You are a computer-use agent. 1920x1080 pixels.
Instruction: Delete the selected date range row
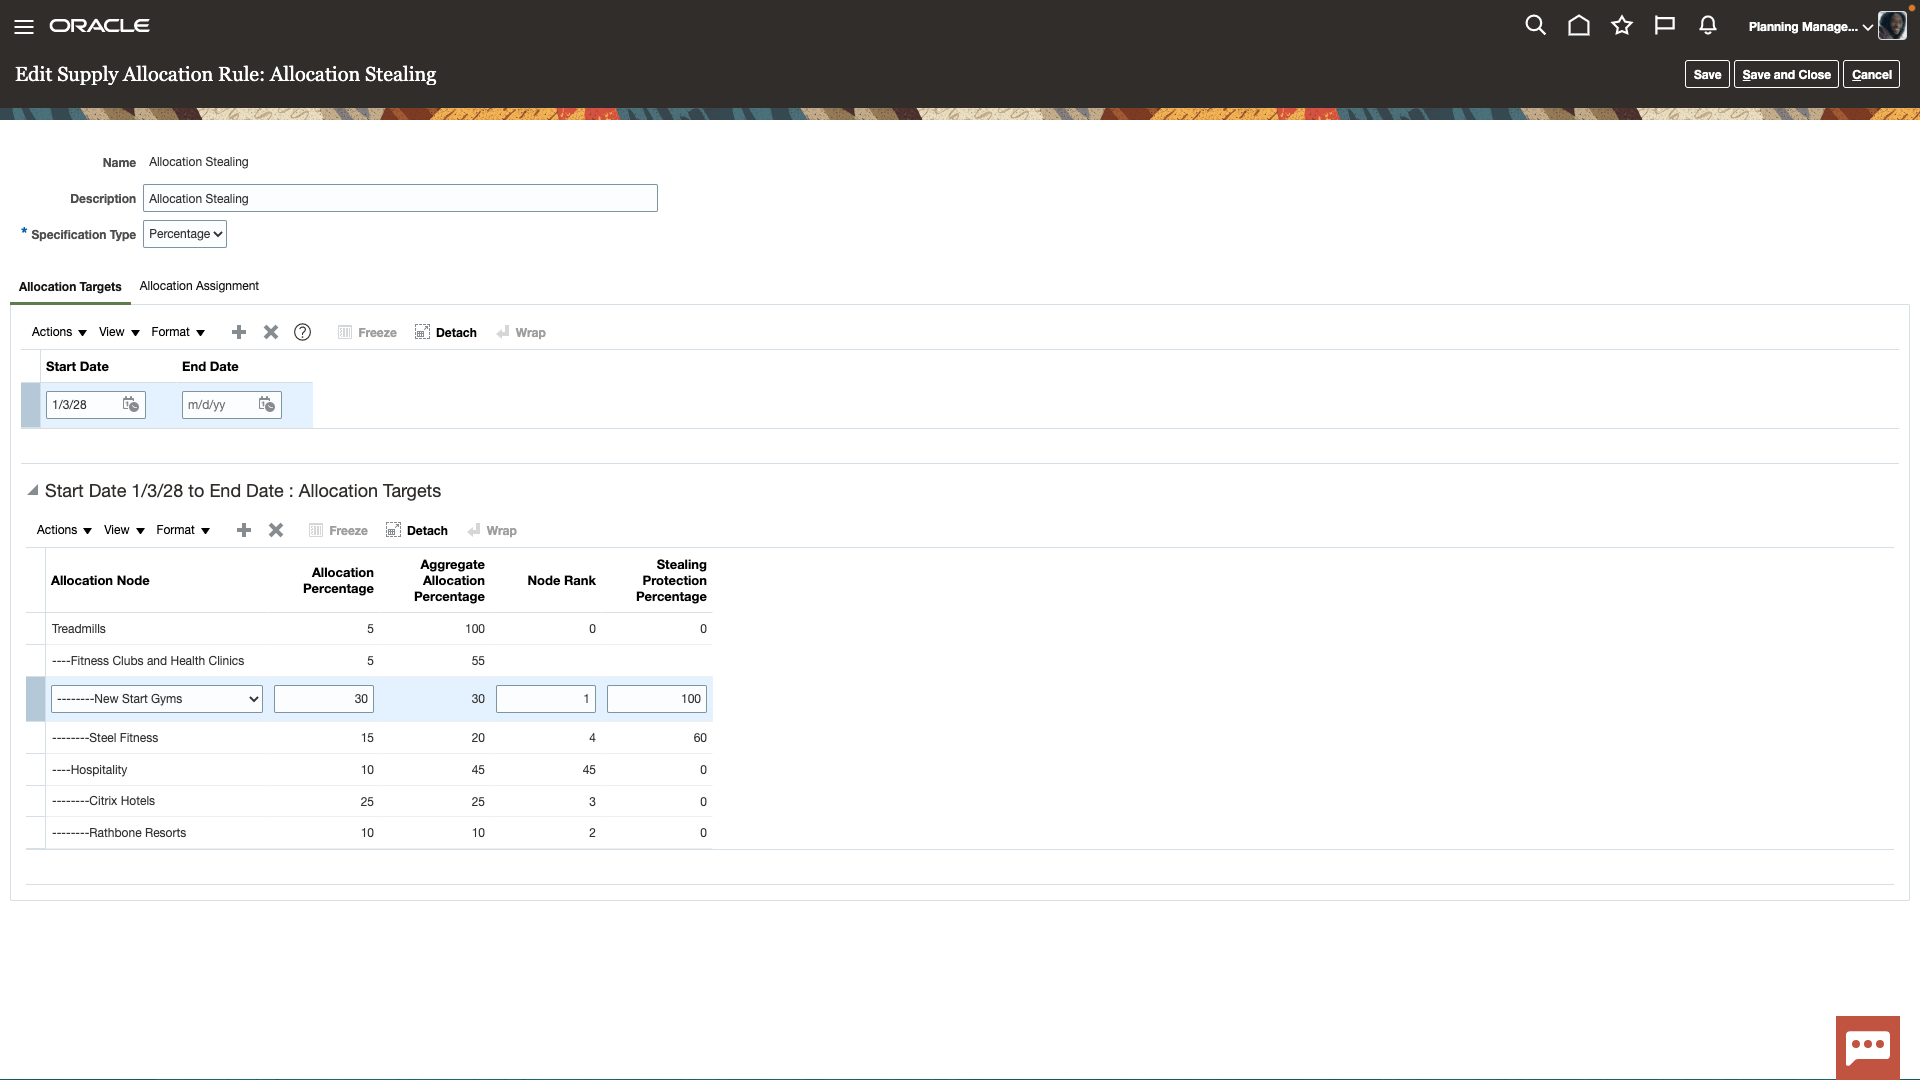coord(270,332)
